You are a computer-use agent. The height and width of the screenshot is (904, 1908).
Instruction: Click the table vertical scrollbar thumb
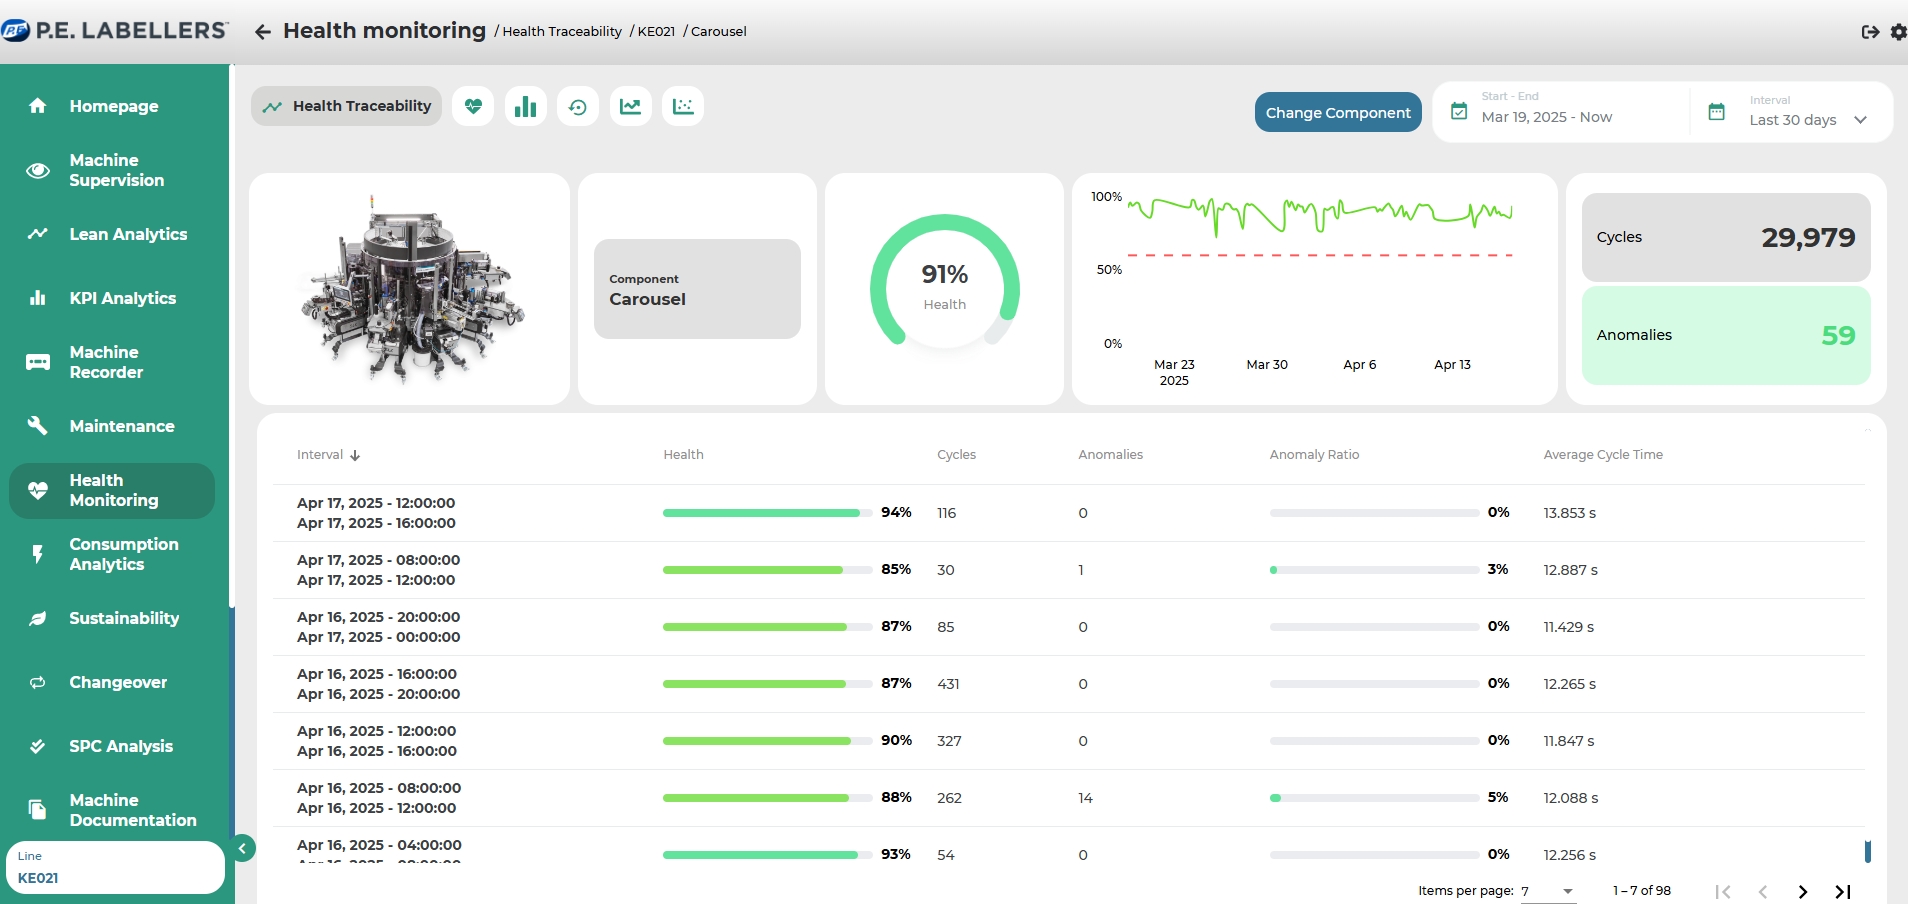(1867, 851)
